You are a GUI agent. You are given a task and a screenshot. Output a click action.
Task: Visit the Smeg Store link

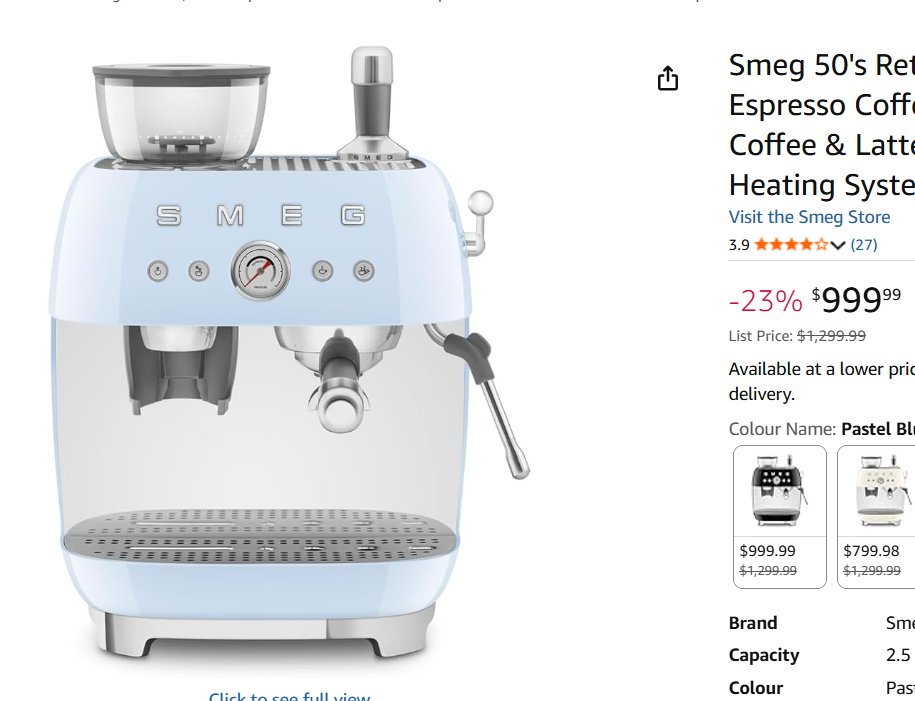point(809,217)
